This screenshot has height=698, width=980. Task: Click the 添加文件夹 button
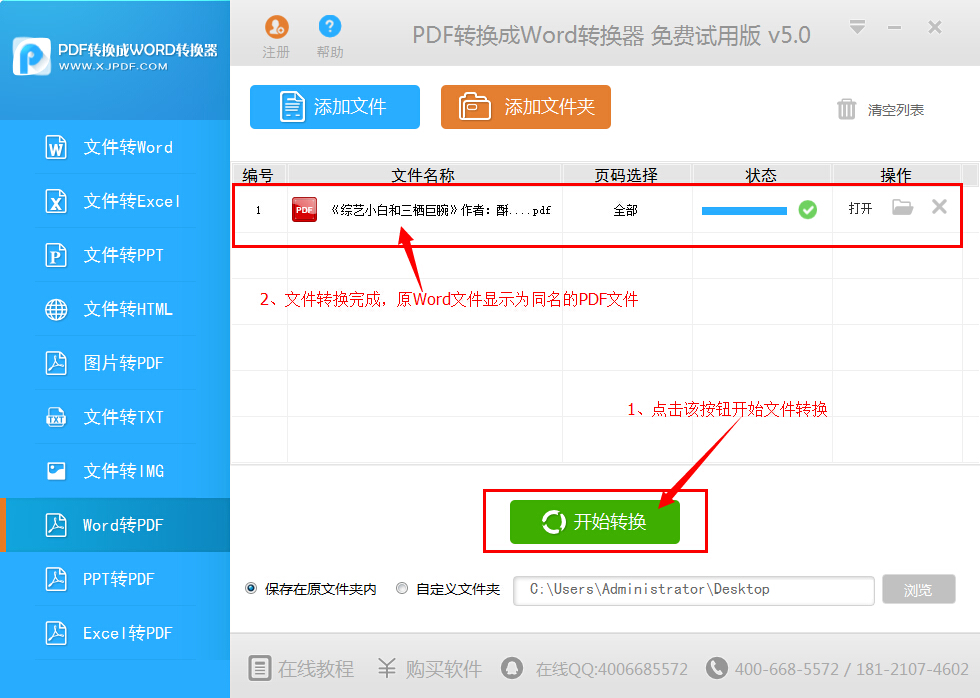(526, 107)
